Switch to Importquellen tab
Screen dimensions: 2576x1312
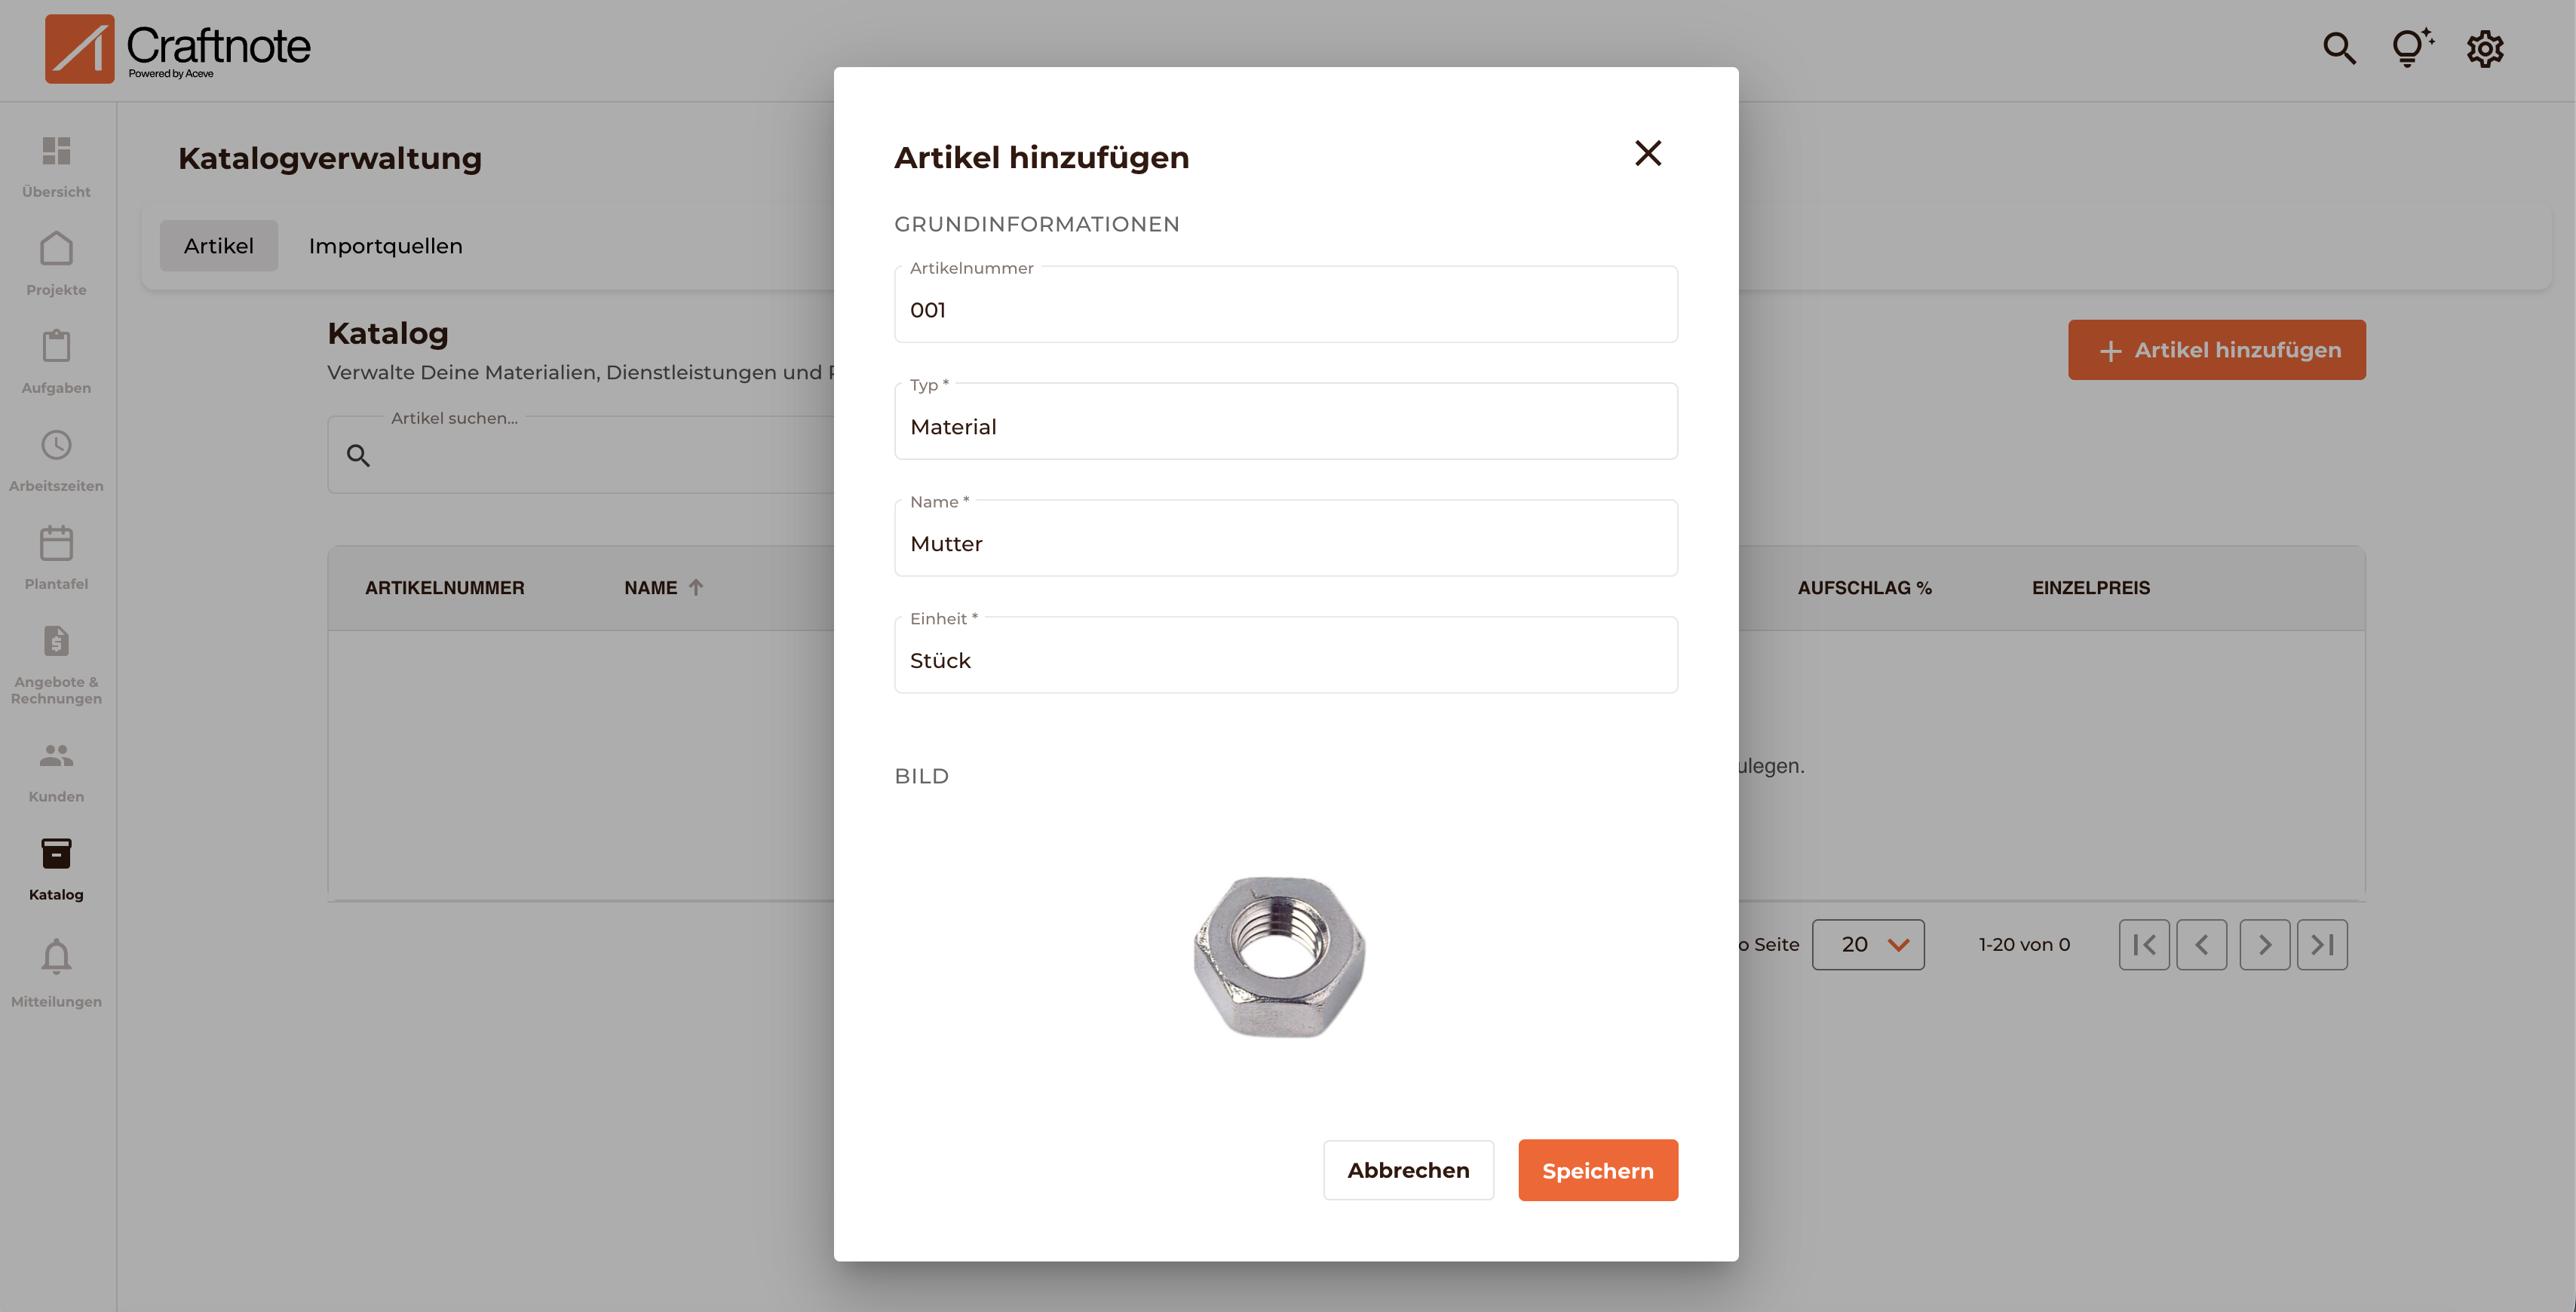(x=385, y=246)
